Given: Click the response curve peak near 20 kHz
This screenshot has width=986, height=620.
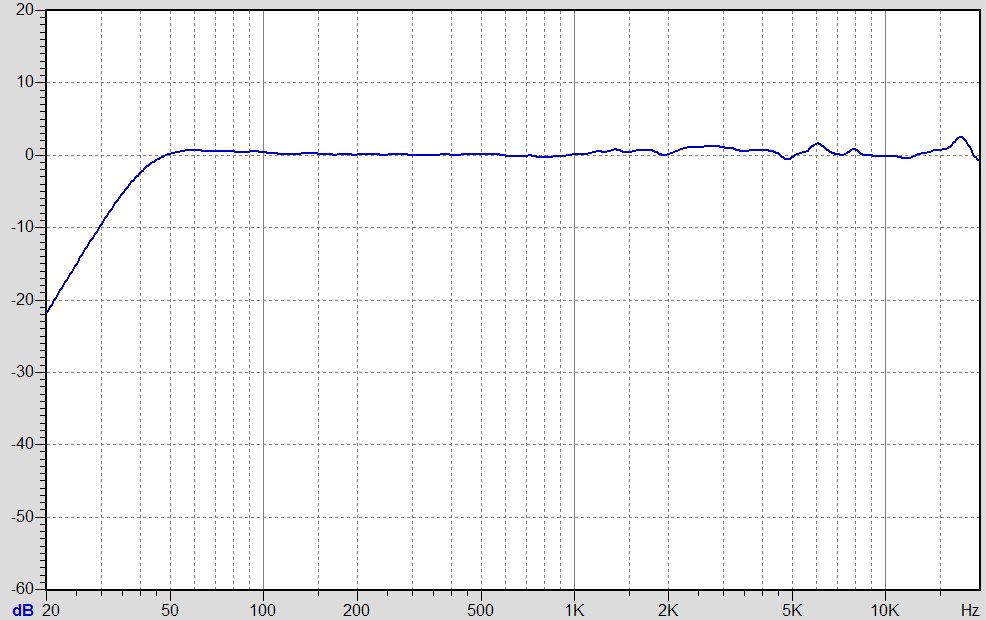Looking at the screenshot, I should pos(960,137).
